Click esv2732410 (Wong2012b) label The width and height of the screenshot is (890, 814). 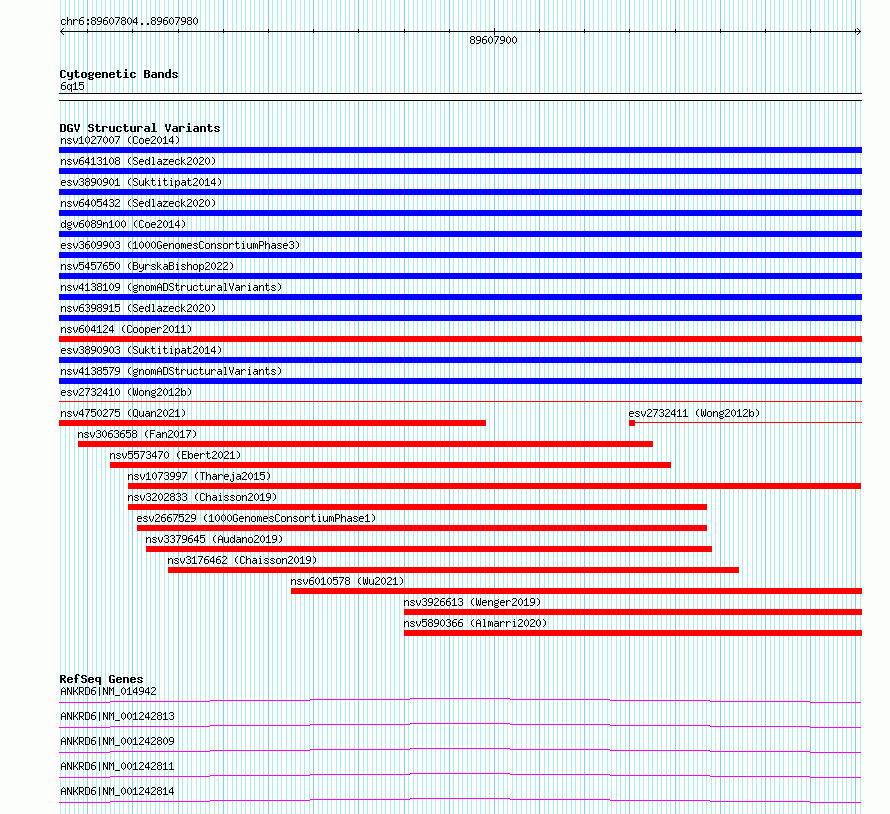point(126,392)
